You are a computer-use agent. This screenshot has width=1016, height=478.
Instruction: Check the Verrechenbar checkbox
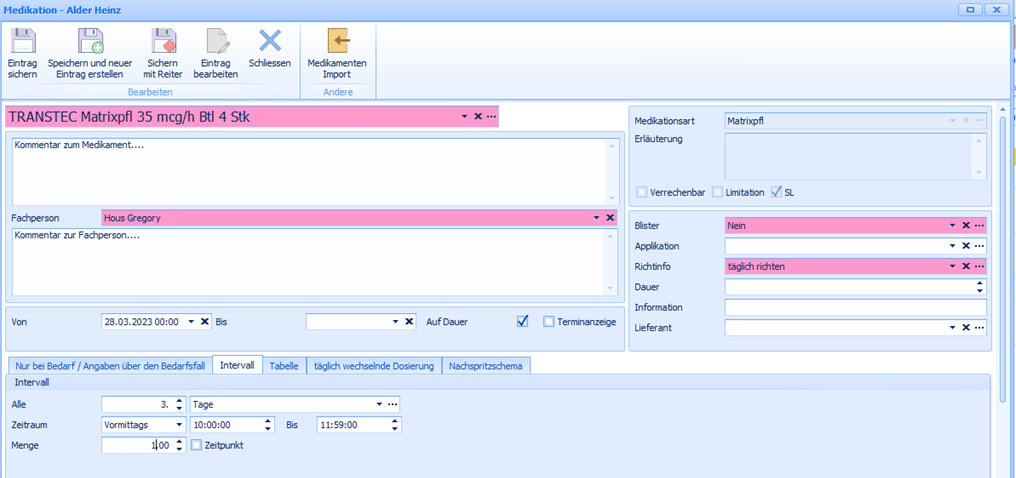(x=641, y=192)
